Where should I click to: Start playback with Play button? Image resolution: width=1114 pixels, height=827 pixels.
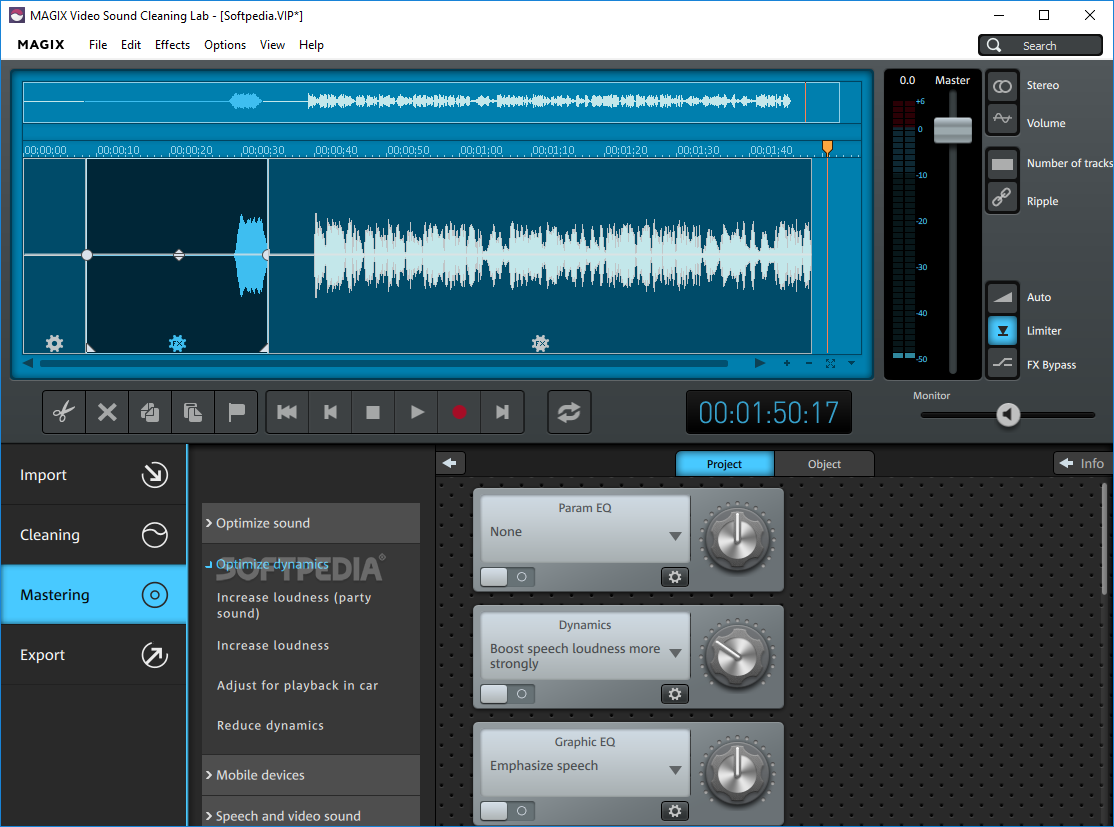[417, 412]
